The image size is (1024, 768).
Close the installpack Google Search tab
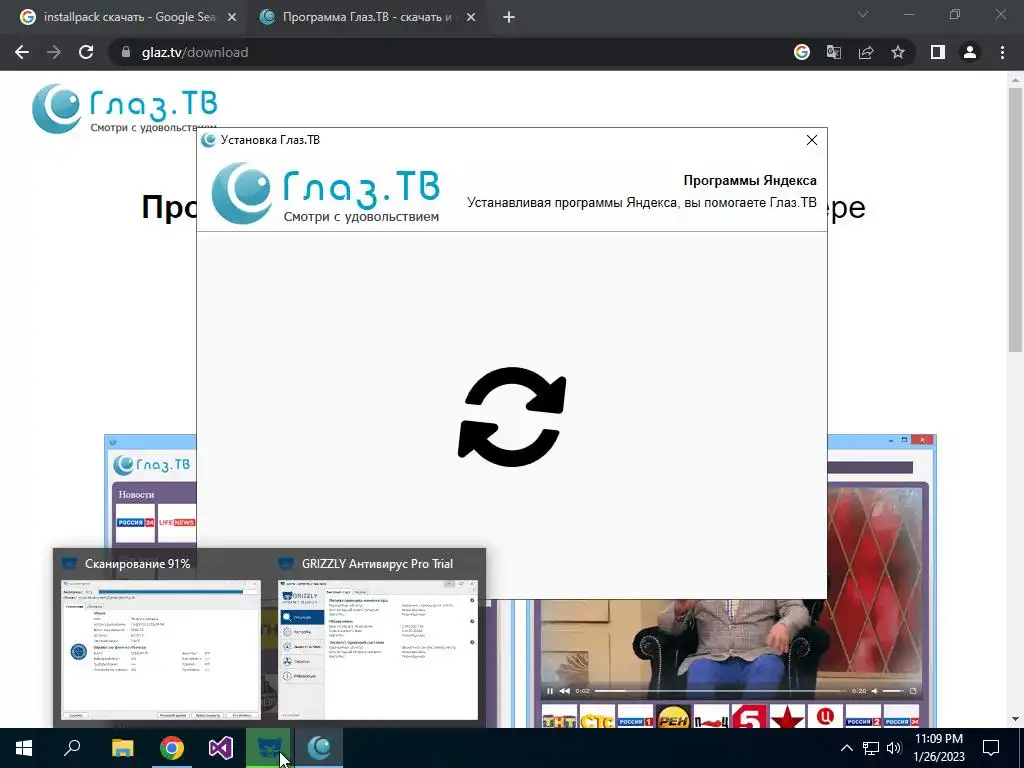pyautogui.click(x=232, y=18)
